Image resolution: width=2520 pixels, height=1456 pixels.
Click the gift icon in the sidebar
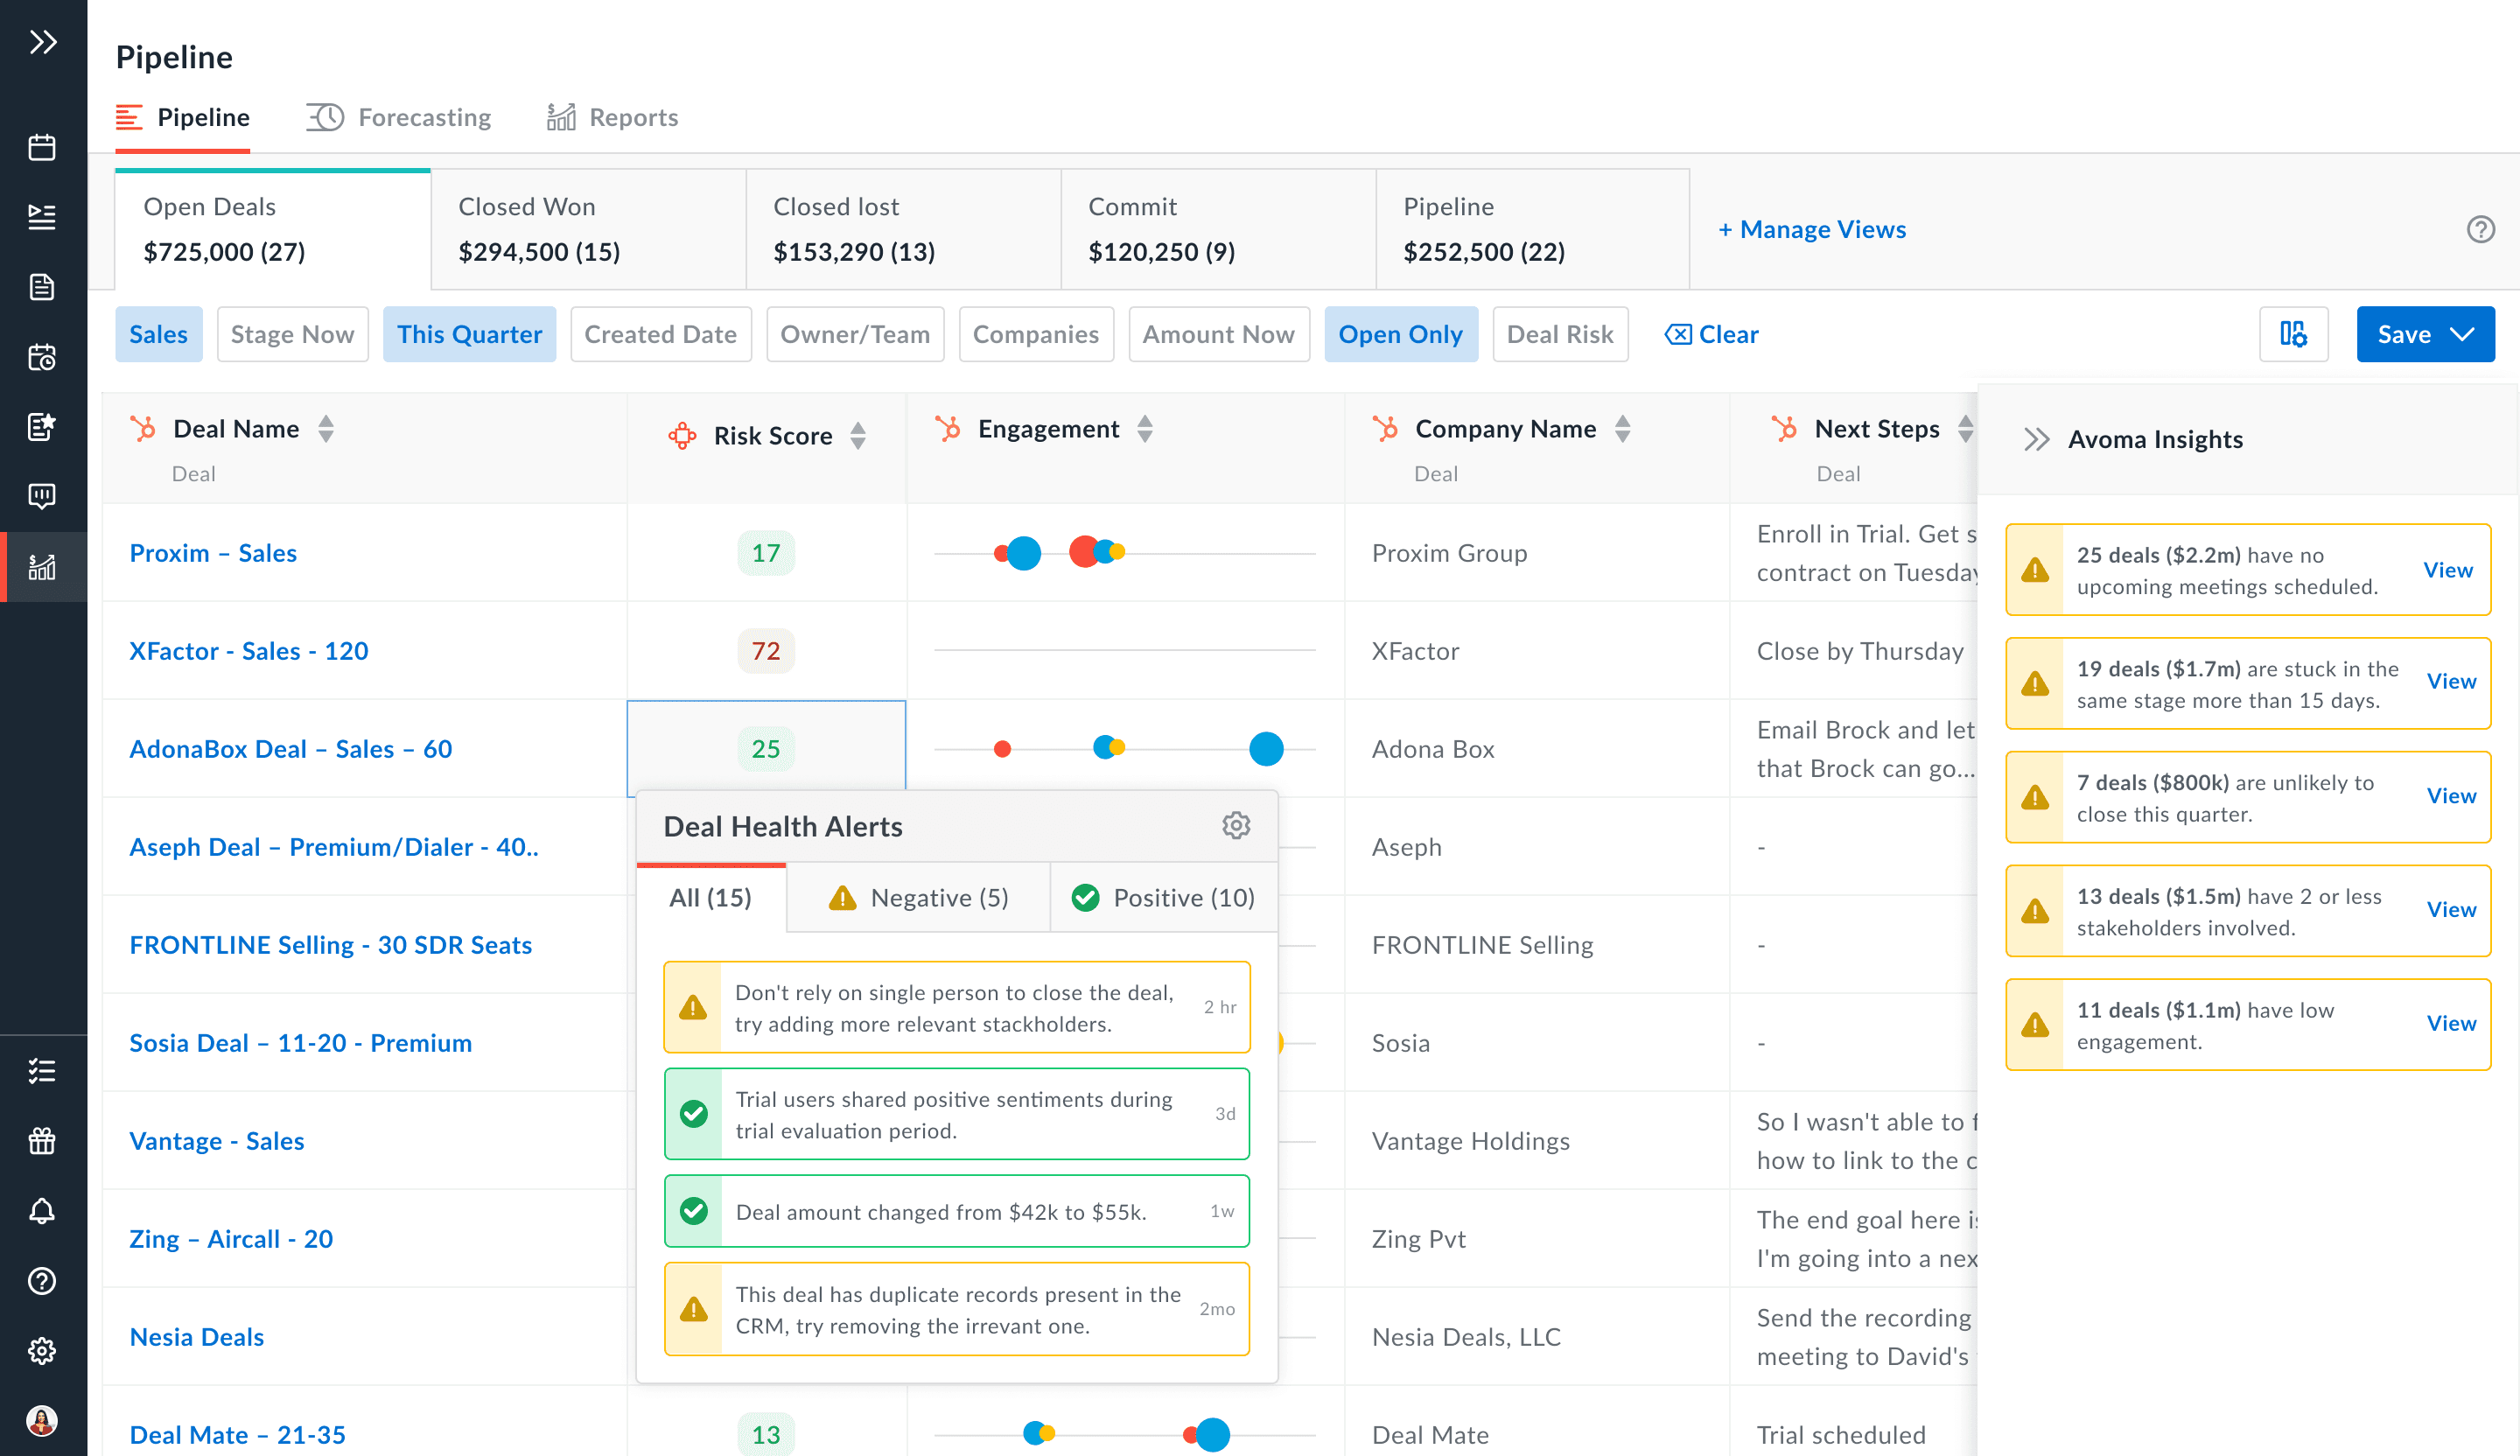point(42,1141)
